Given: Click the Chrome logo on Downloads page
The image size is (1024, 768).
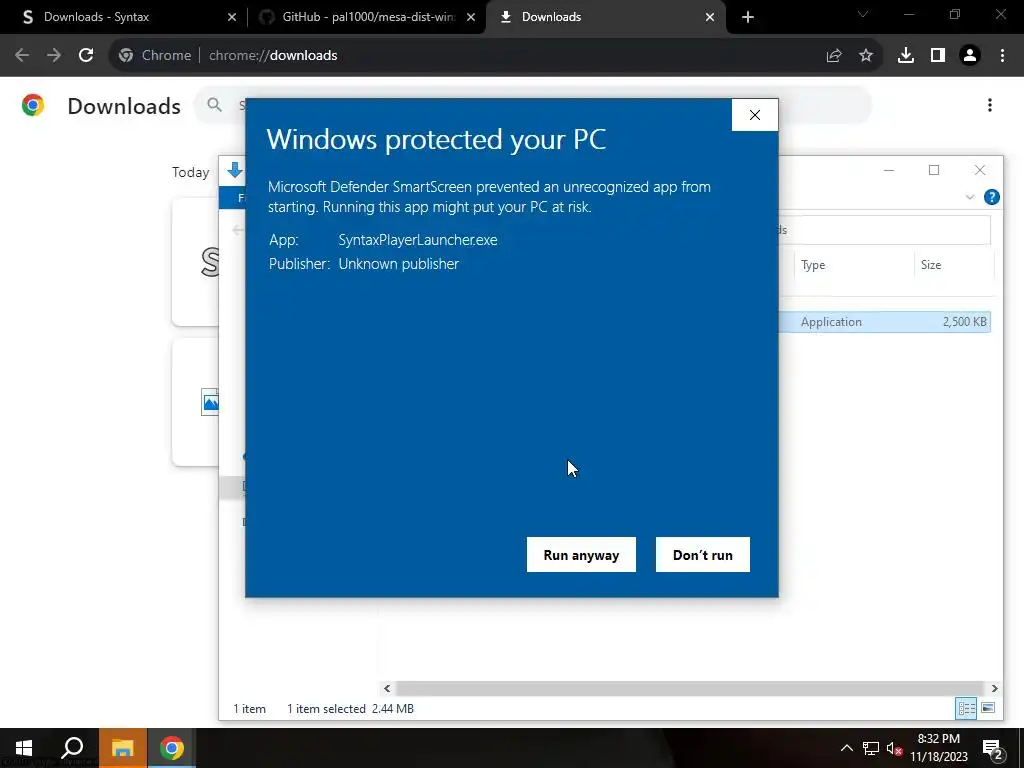Looking at the screenshot, I should pos(33,105).
